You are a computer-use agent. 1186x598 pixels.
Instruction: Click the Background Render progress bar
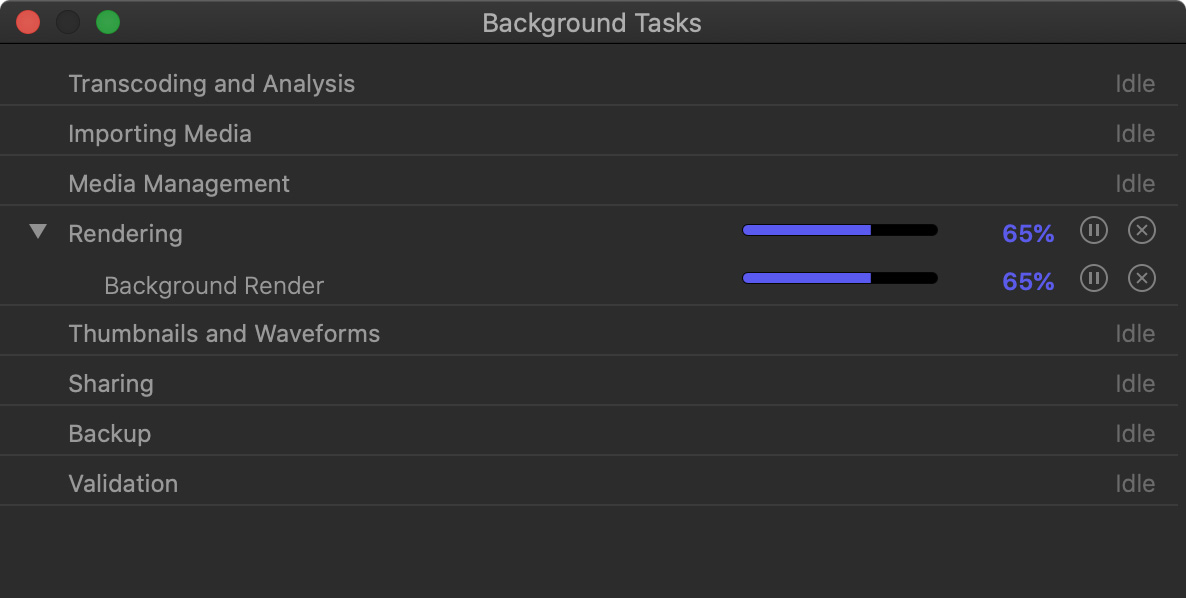(840, 278)
